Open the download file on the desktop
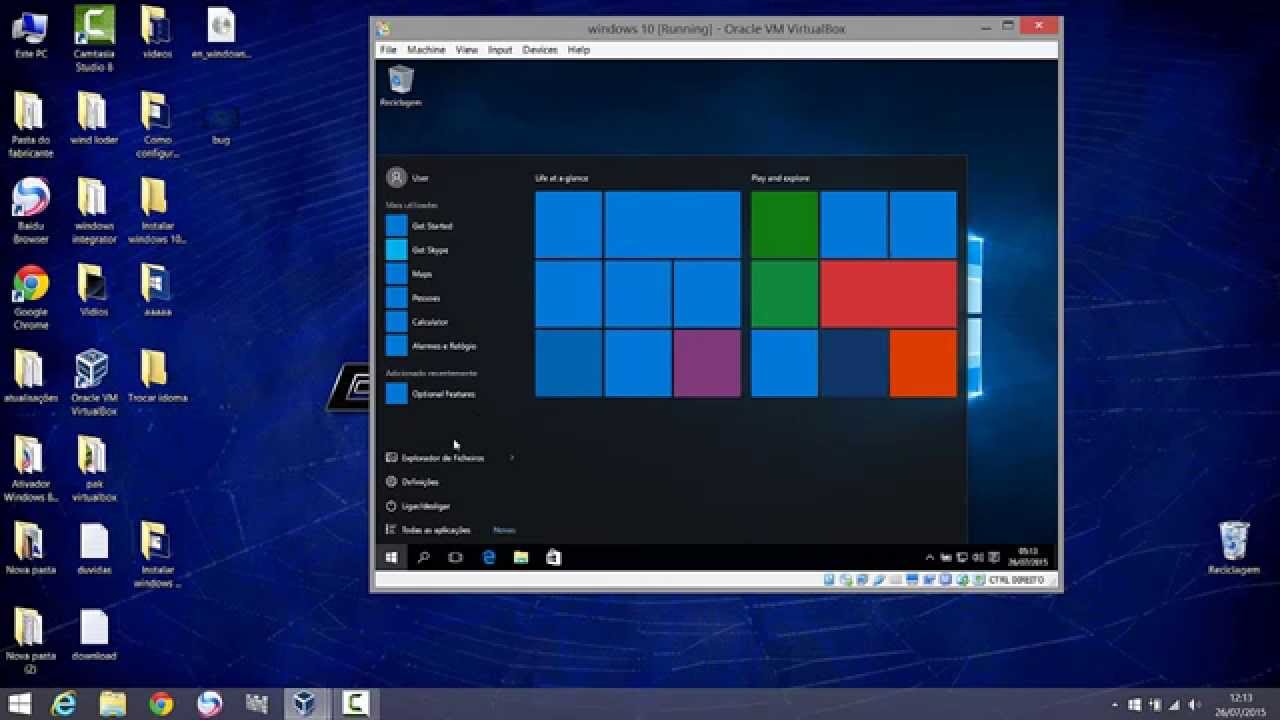This screenshot has height=720, width=1280. point(94,636)
